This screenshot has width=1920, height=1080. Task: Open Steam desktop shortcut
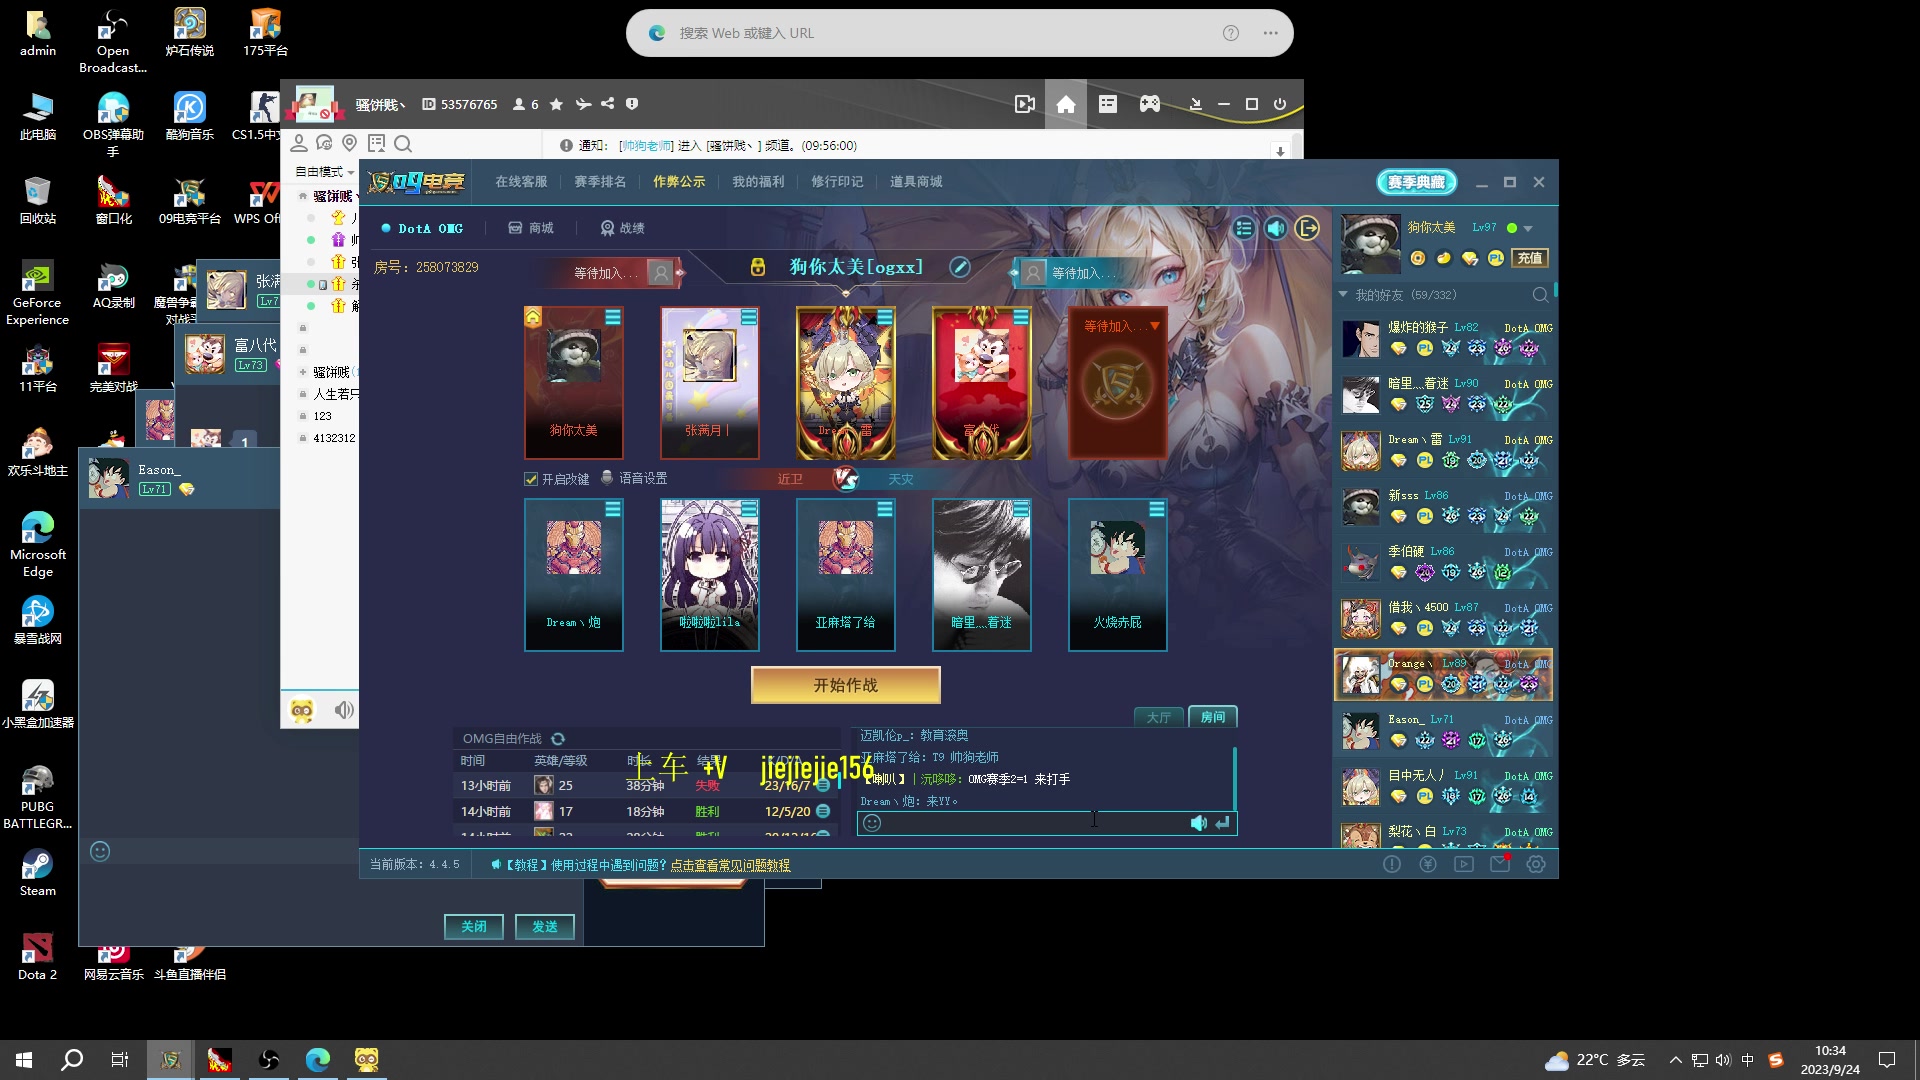click(38, 872)
